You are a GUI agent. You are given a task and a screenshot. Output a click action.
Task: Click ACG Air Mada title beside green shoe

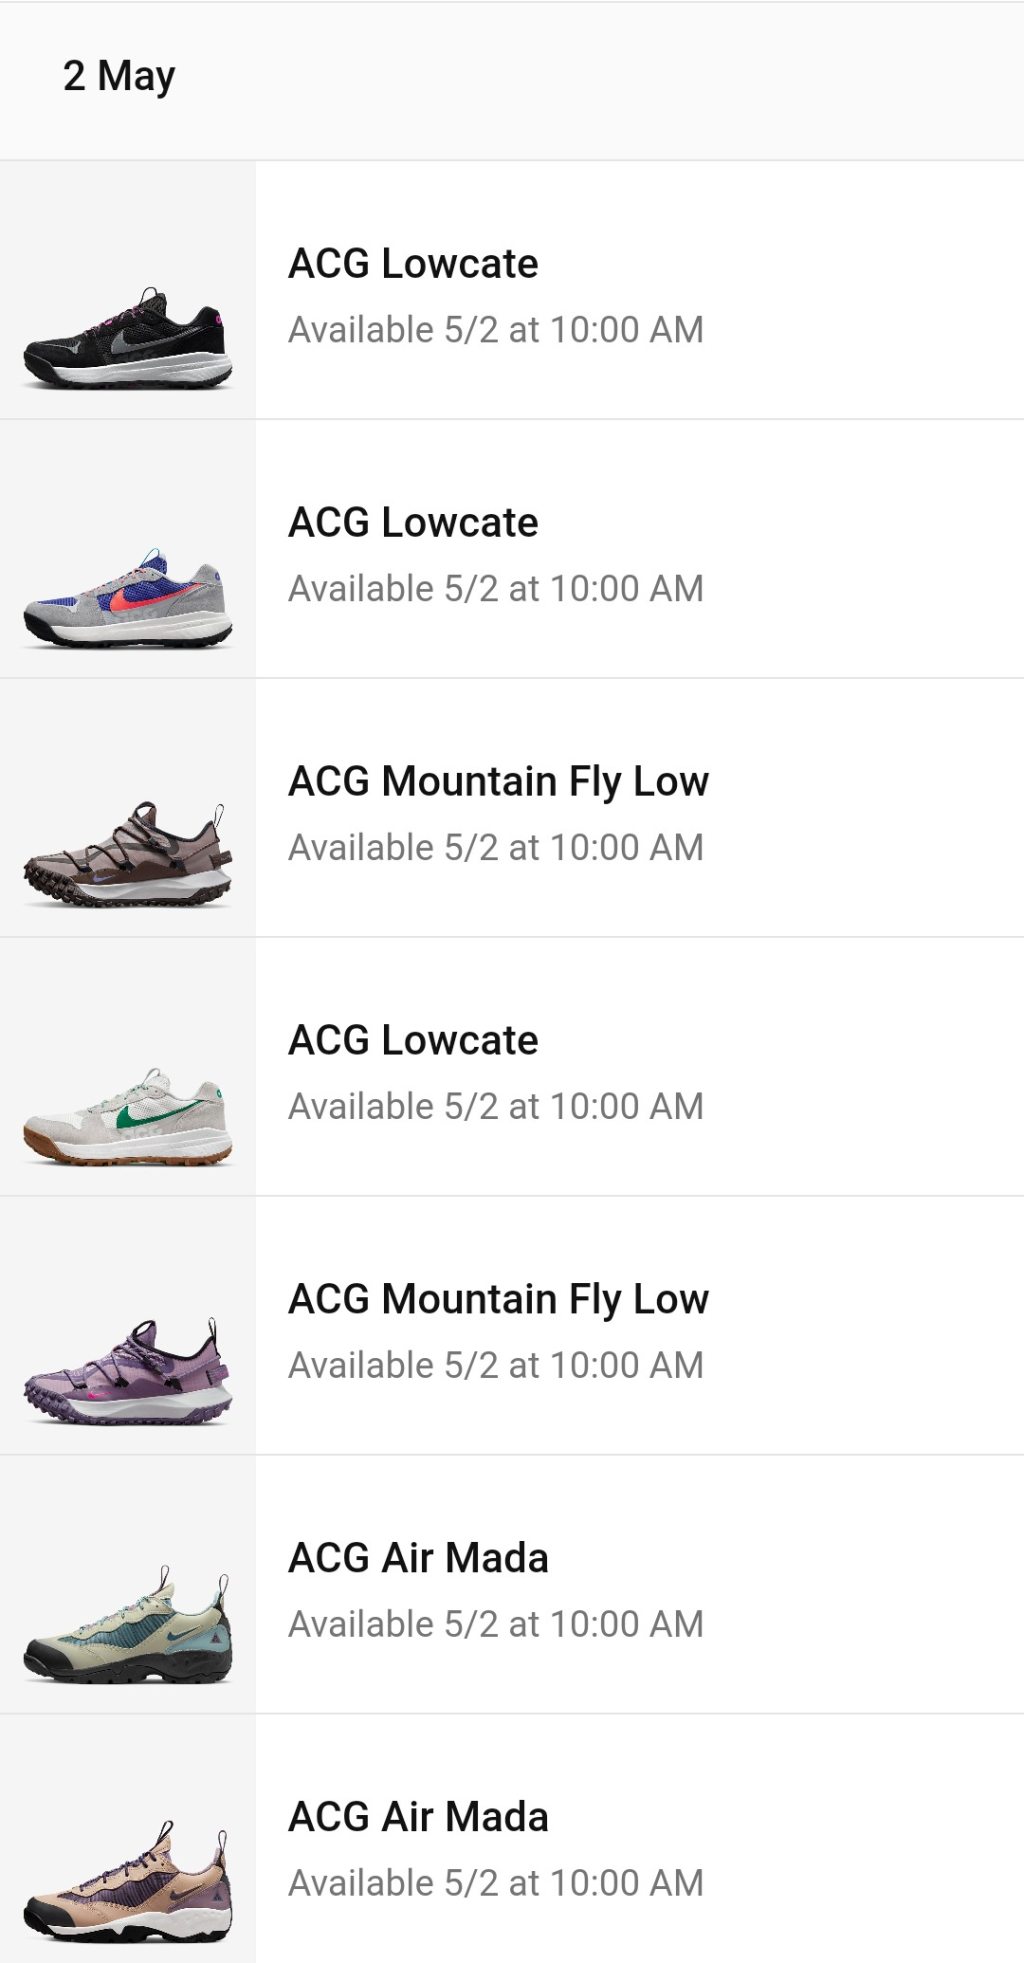[x=418, y=1558]
